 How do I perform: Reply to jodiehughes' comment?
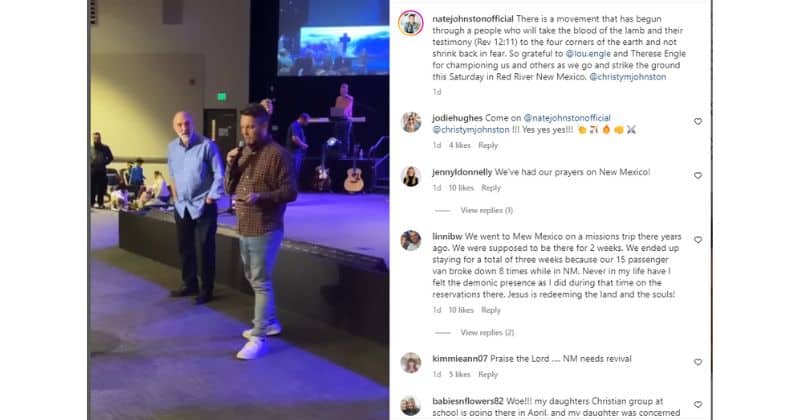488,145
